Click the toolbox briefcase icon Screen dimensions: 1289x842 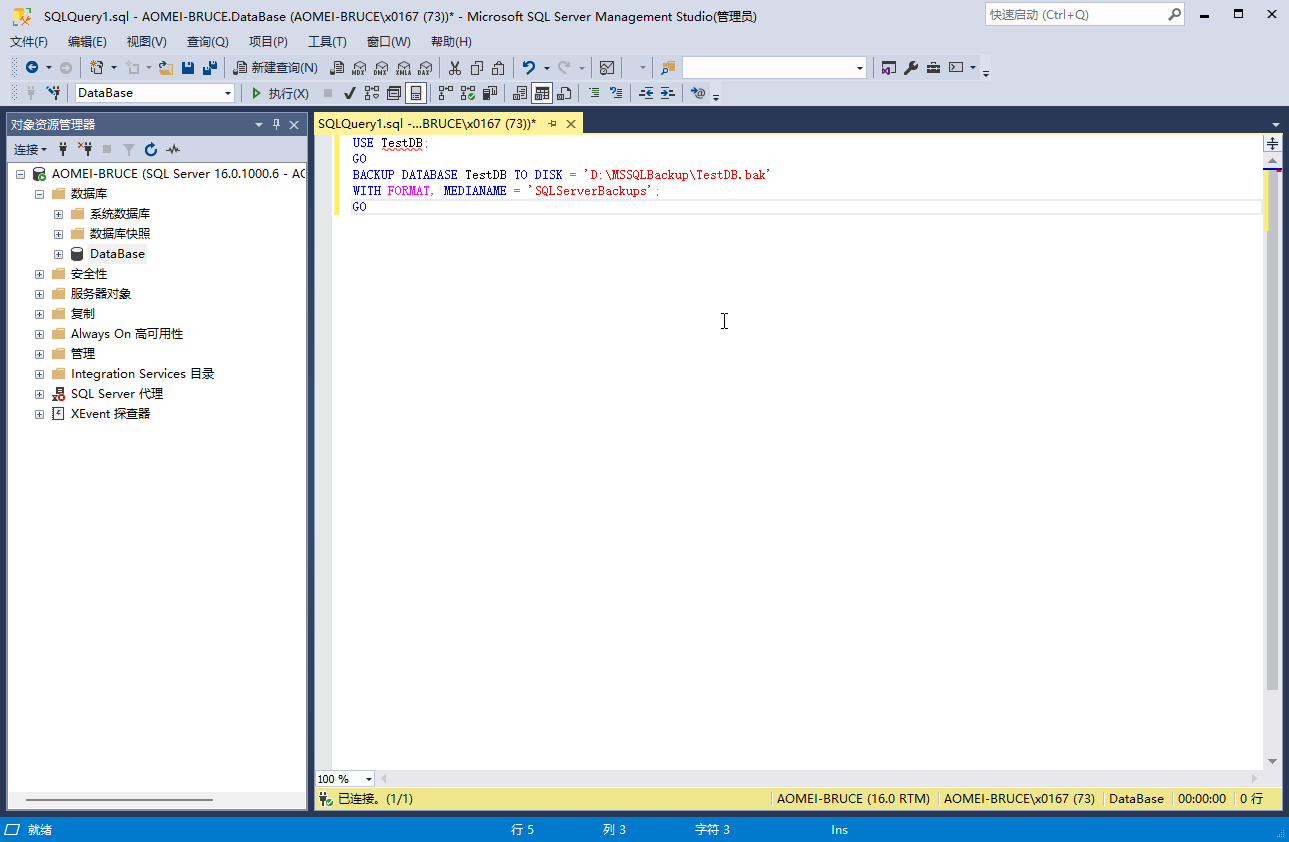click(932, 67)
